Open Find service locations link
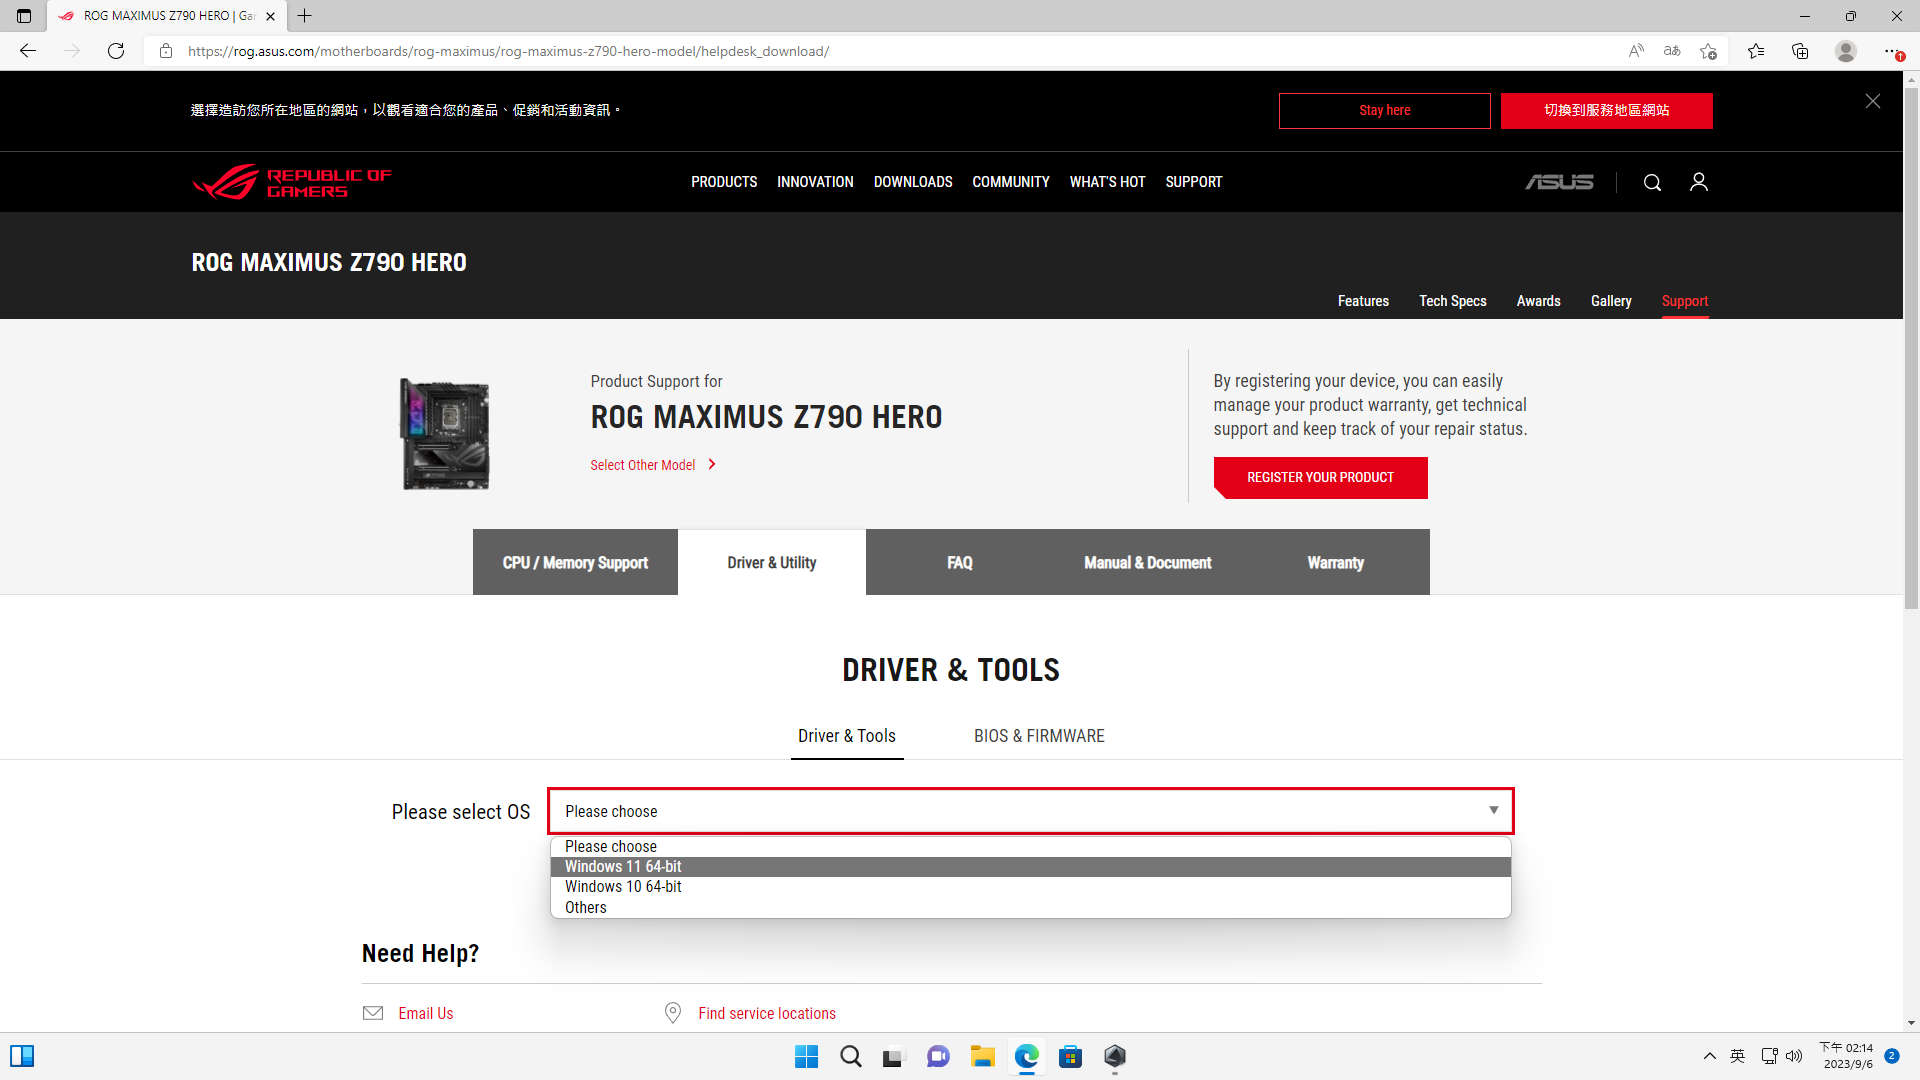Image resolution: width=1920 pixels, height=1080 pixels. coord(767,1013)
